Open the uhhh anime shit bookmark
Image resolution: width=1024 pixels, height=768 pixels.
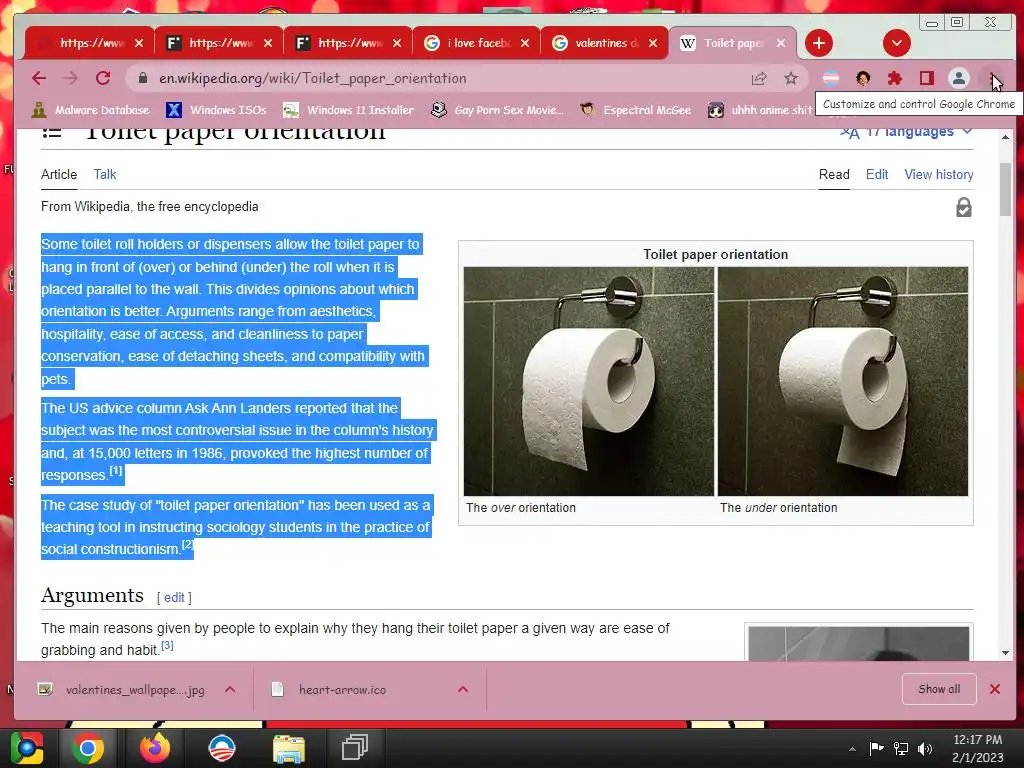(x=760, y=110)
